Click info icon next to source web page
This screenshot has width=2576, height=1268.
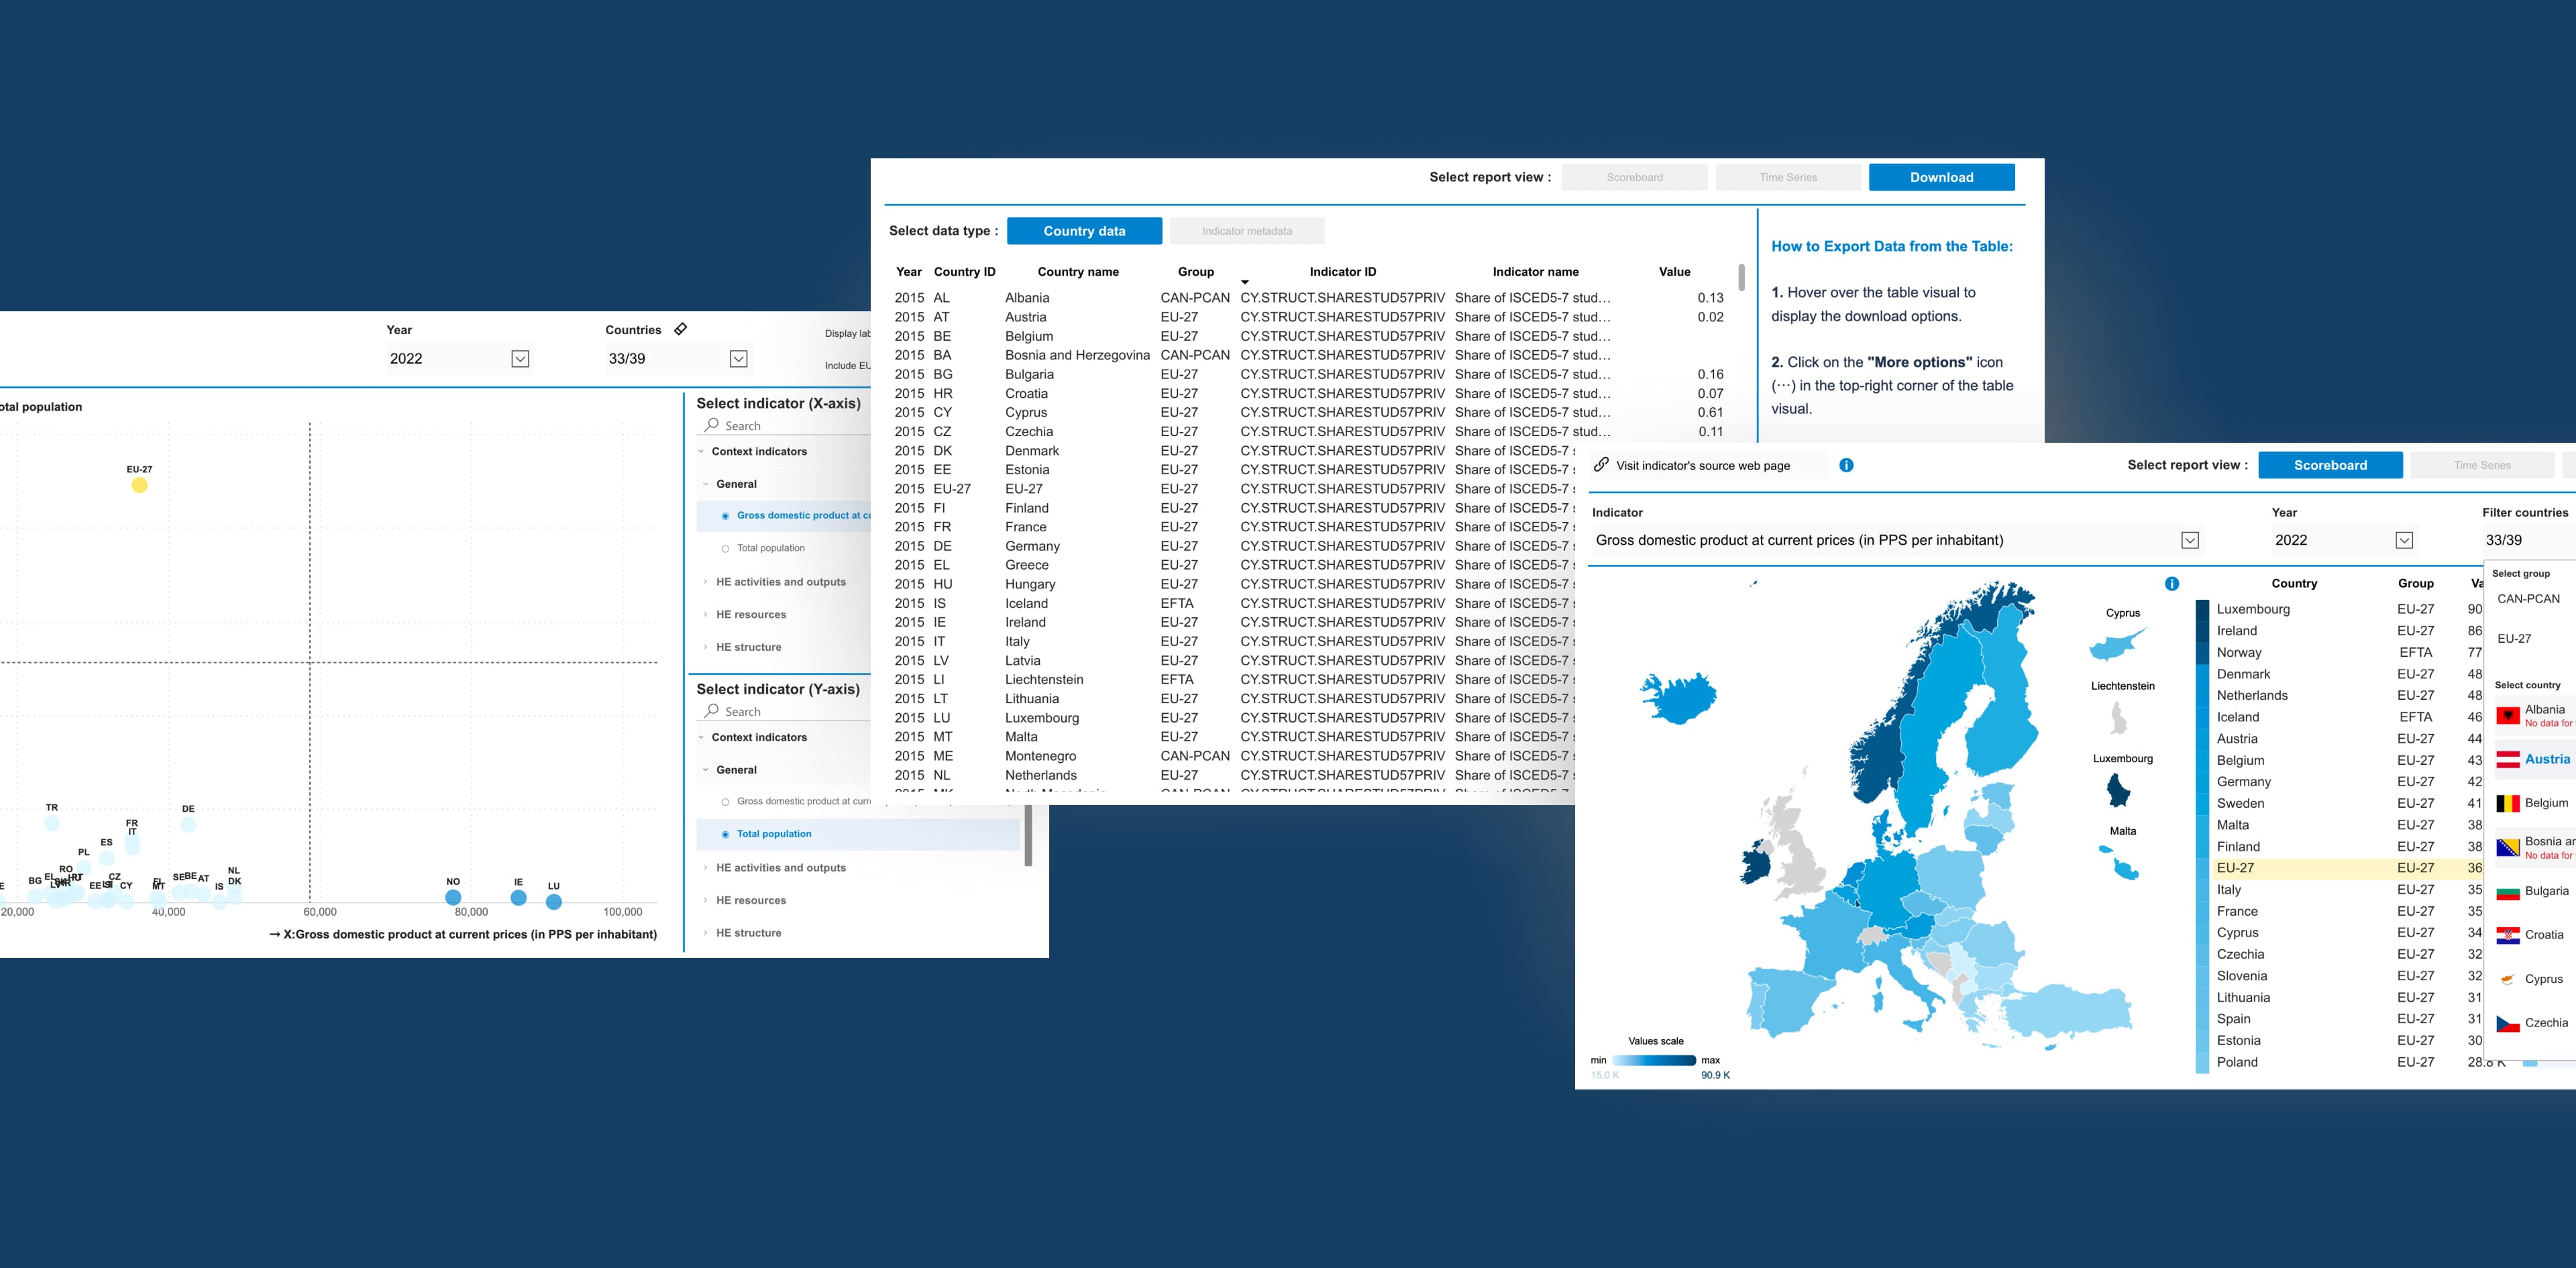1846,465
